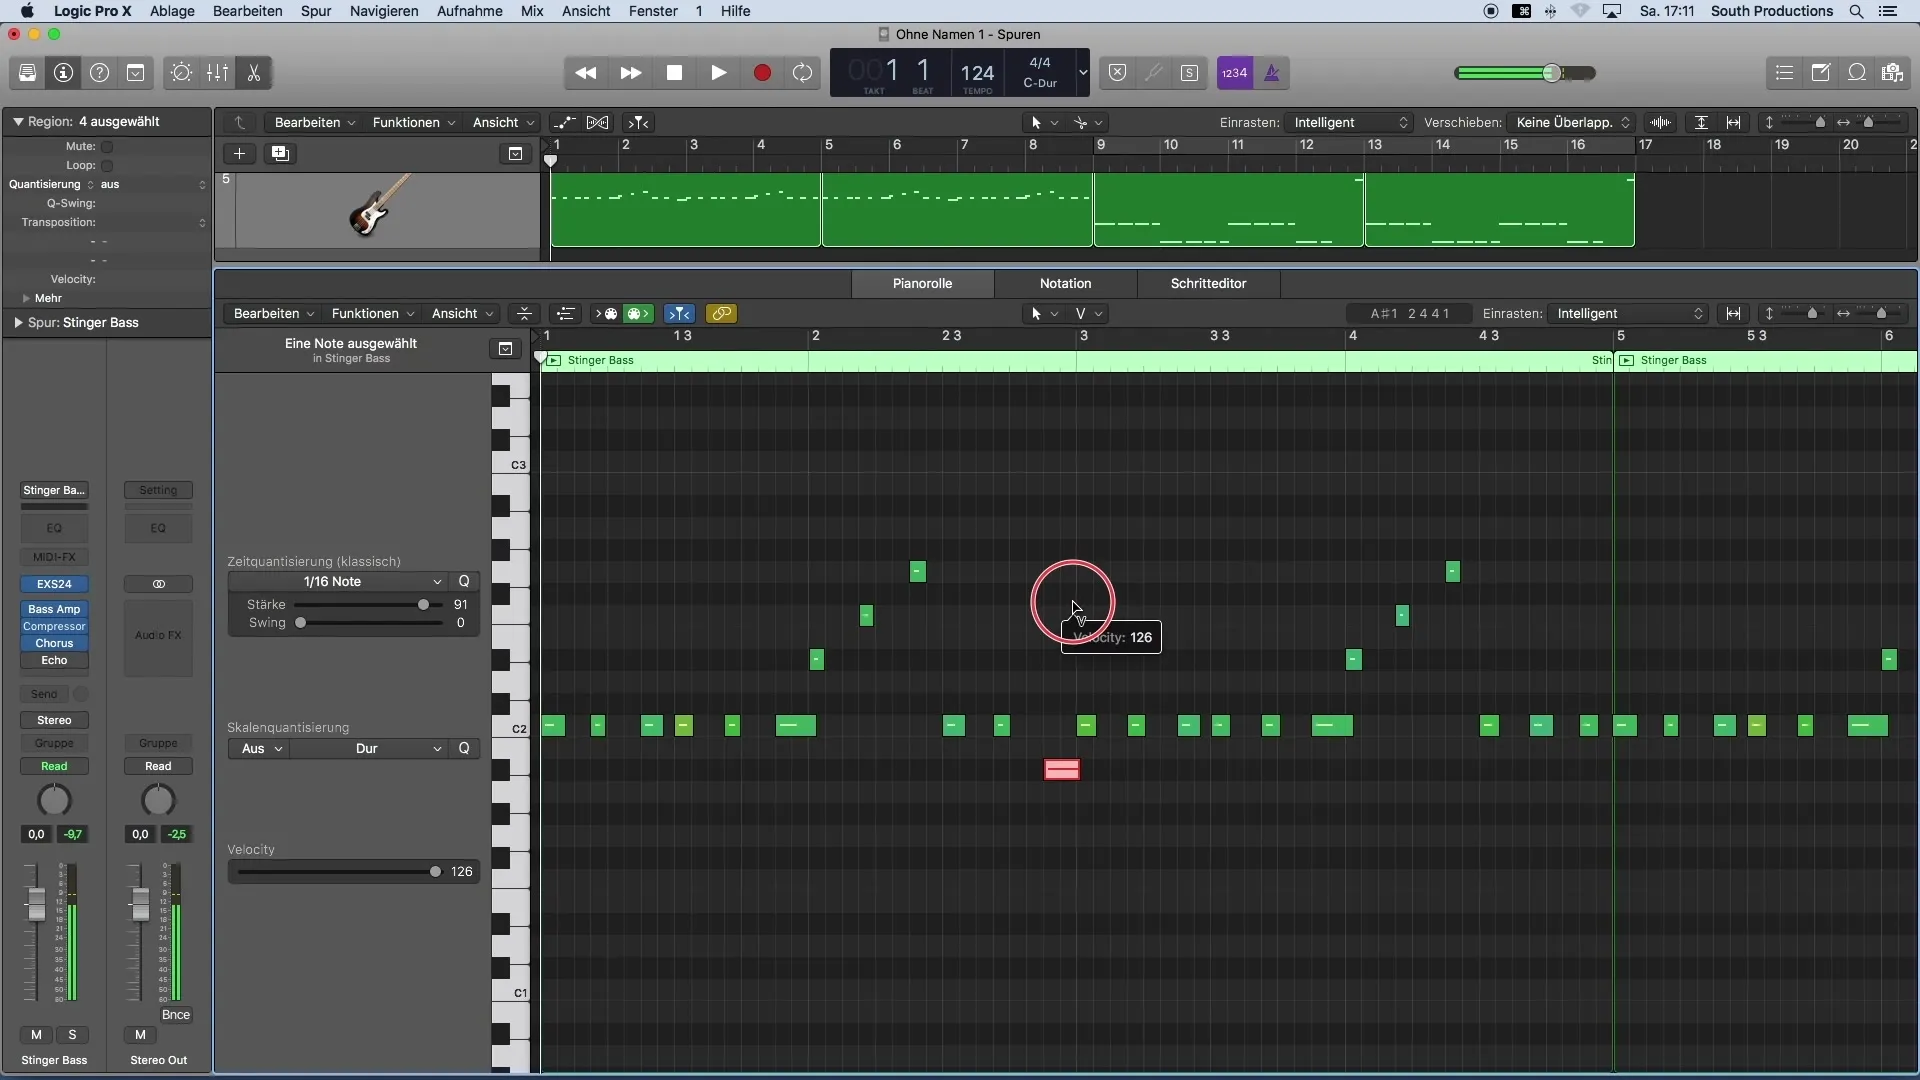Open the Compressor plug-in slot
Image resolution: width=1920 pixels, height=1080 pixels.
tap(54, 626)
